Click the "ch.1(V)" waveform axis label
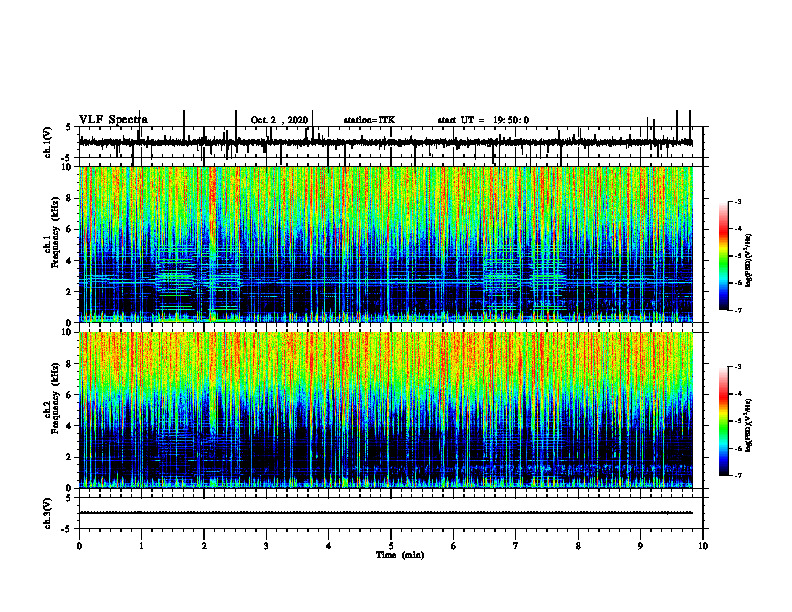Viewport: 792px width, 612px height. pos(48,142)
